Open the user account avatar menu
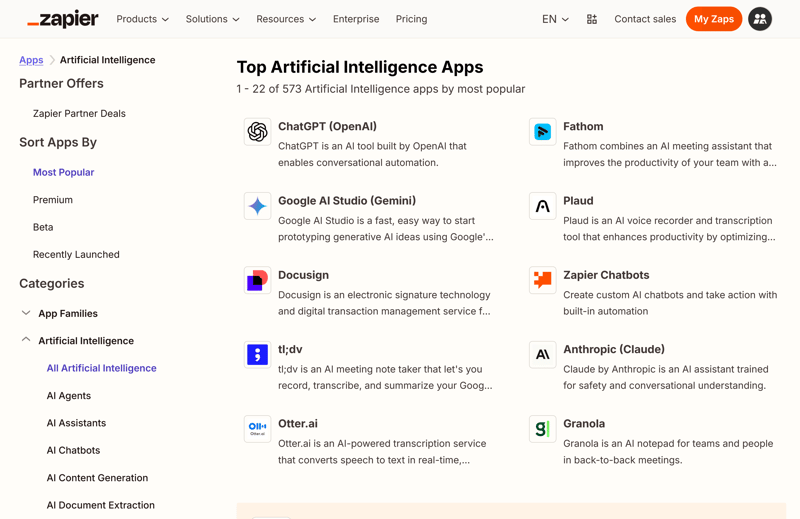This screenshot has height=519, width=800. click(x=760, y=19)
